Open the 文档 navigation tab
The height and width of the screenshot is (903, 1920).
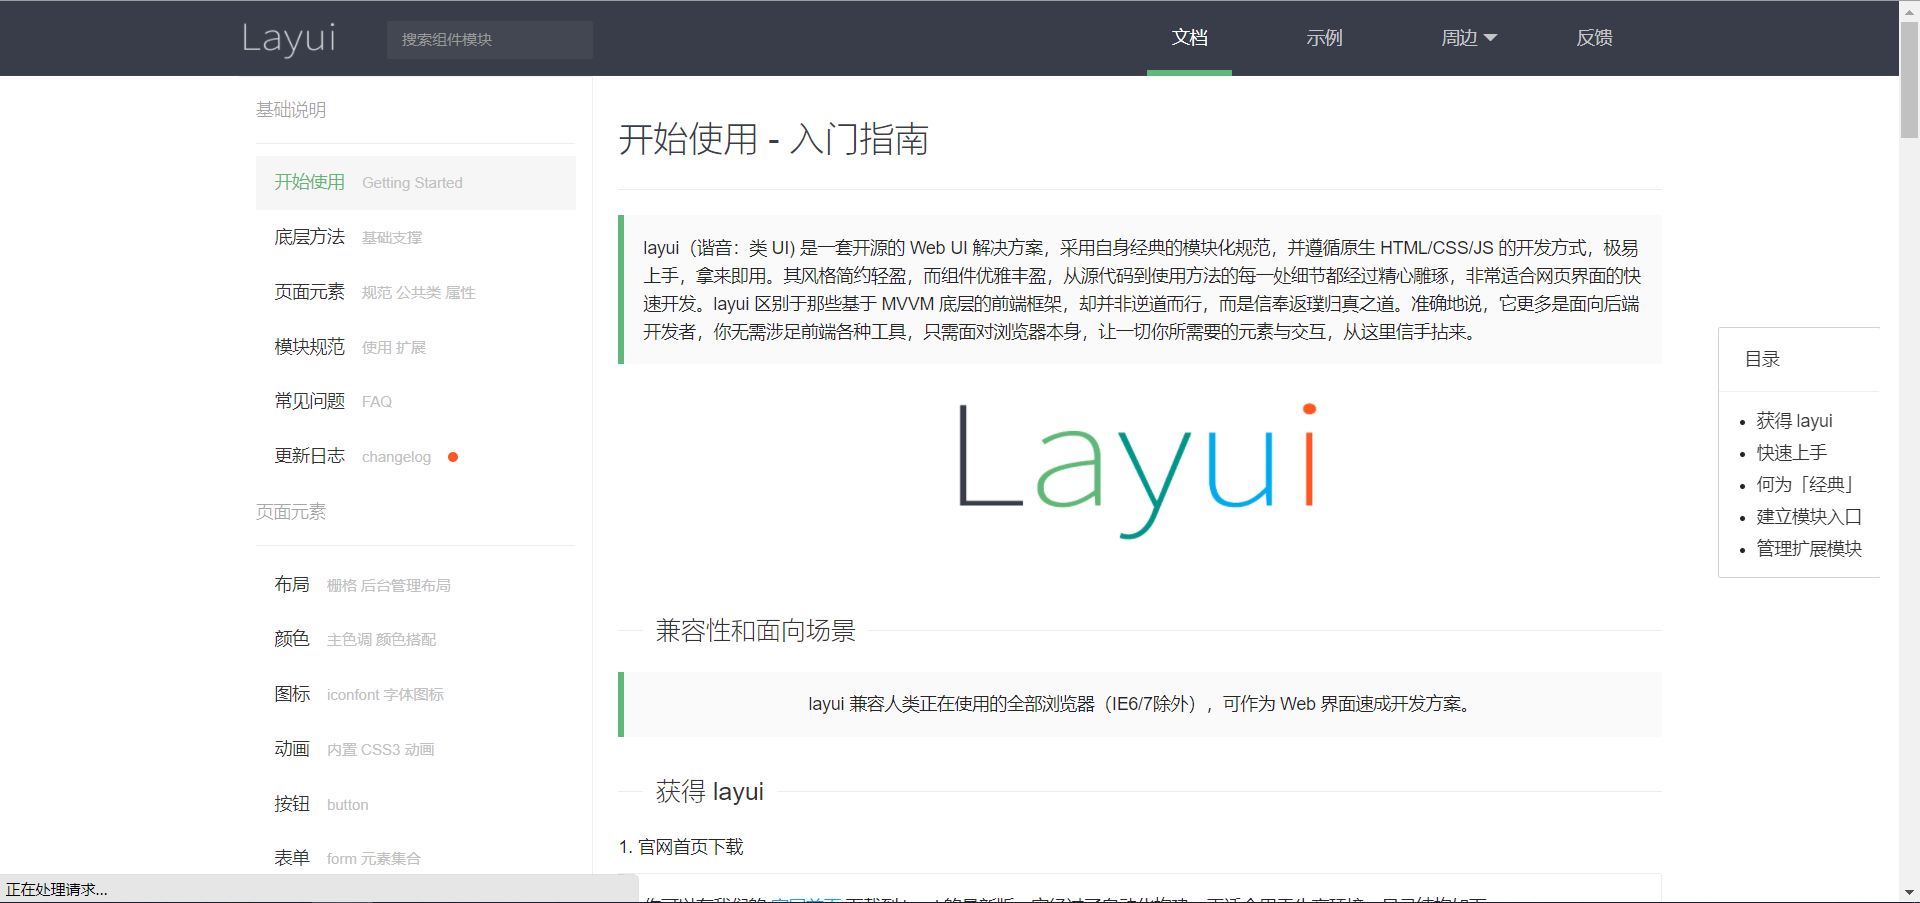[1189, 38]
